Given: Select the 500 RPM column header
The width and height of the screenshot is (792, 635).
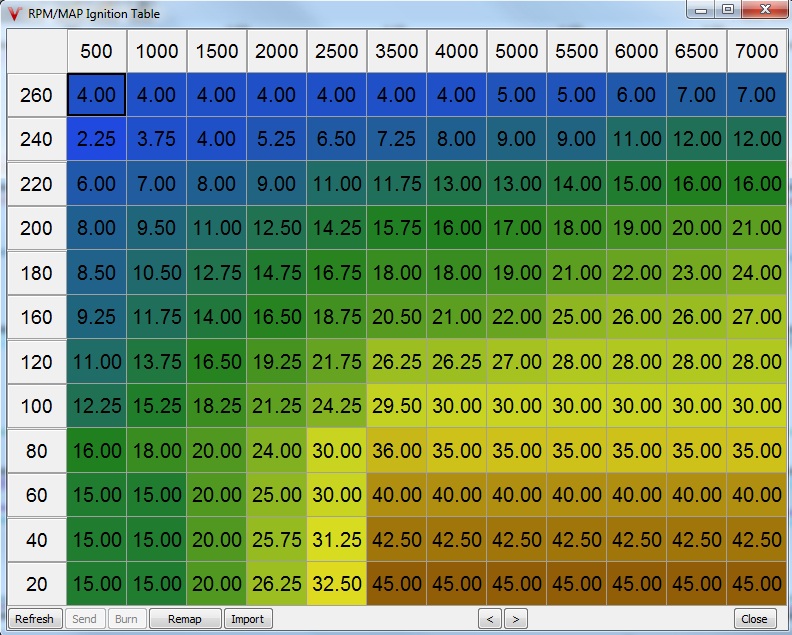Looking at the screenshot, I should pyautogui.click(x=96, y=51).
